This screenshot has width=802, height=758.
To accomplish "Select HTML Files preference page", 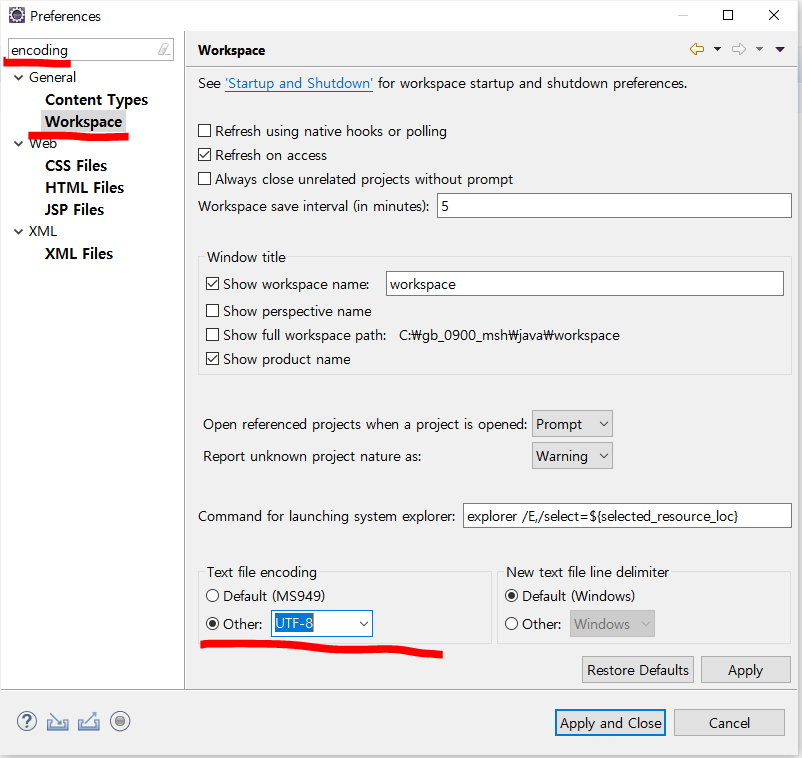I will (x=84, y=188).
